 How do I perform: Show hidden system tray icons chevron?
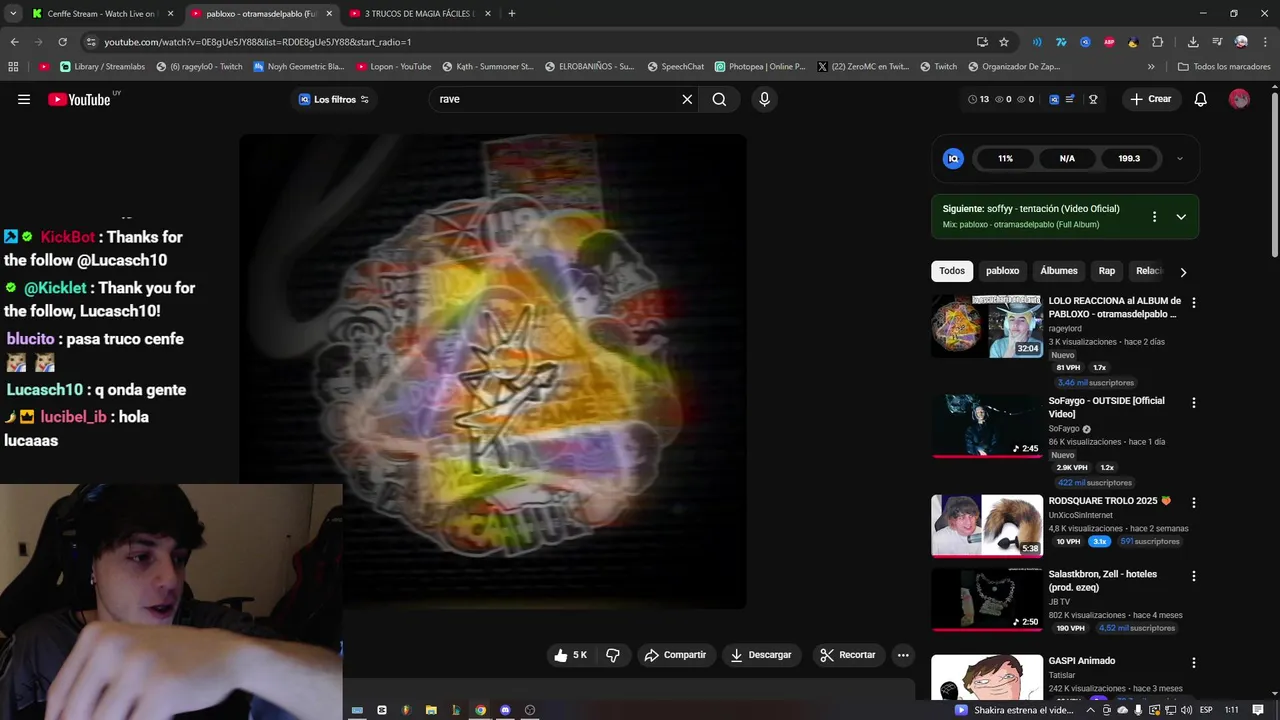1091,710
